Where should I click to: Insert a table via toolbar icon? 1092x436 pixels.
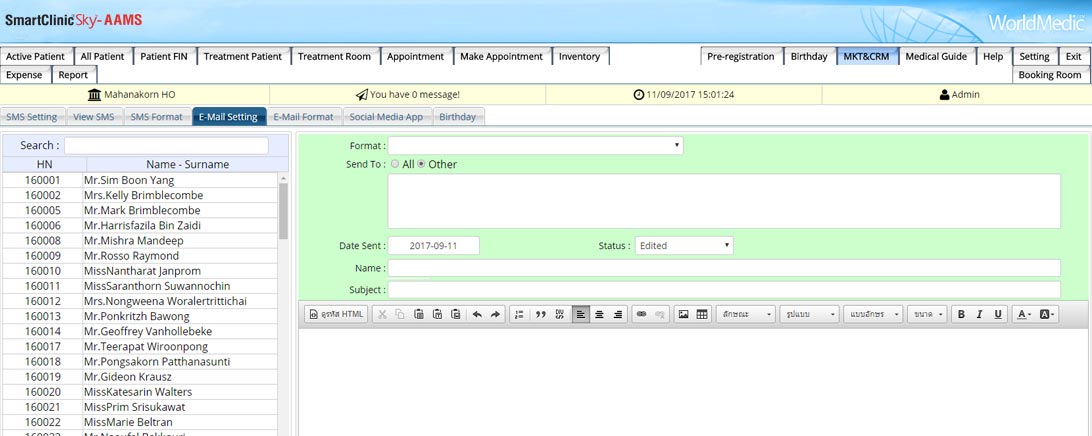point(702,314)
